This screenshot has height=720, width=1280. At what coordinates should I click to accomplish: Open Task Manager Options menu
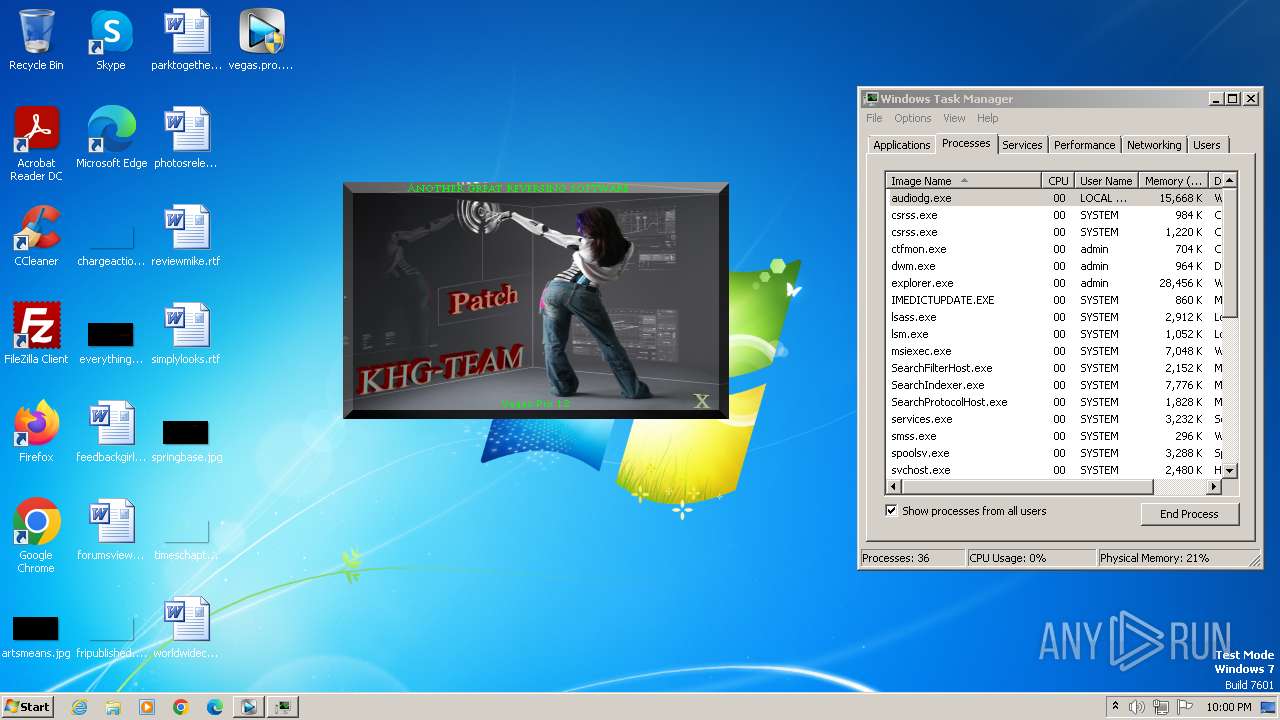click(912, 118)
